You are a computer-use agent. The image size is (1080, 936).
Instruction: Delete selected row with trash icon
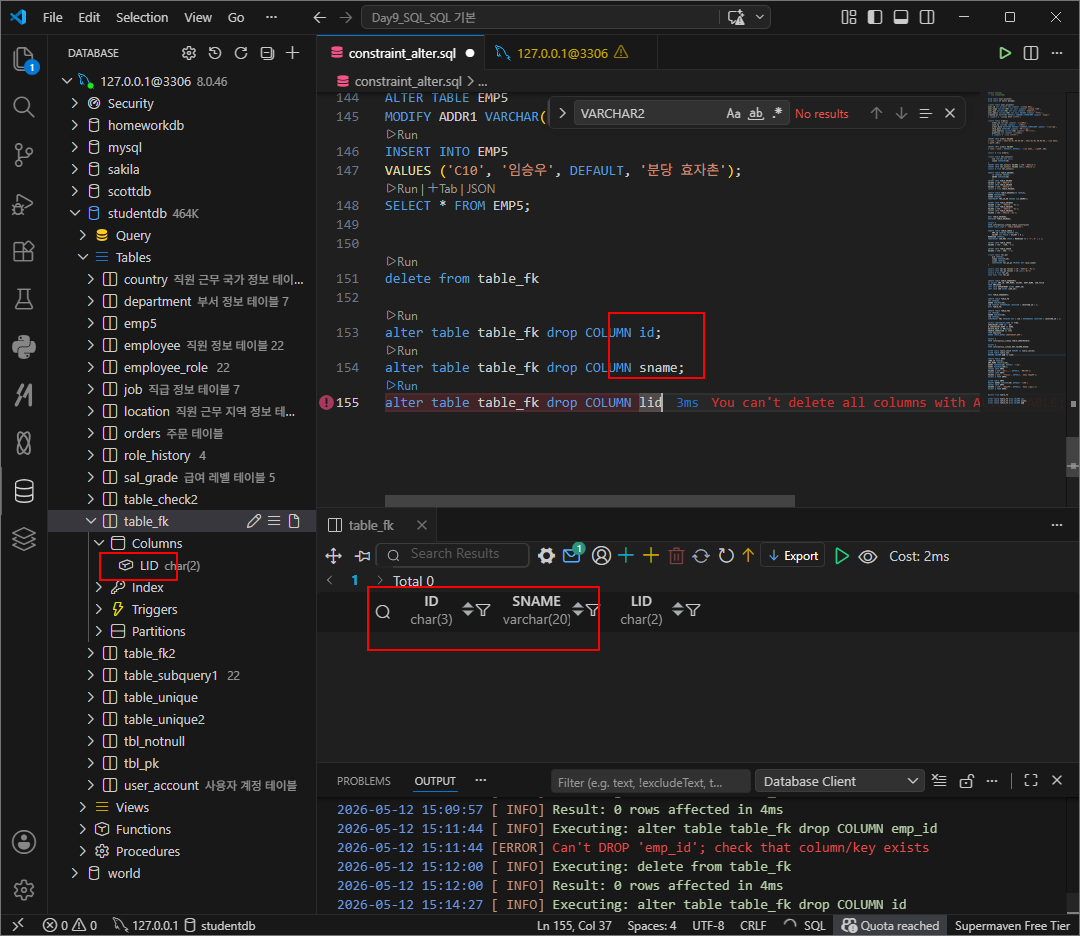click(x=676, y=556)
